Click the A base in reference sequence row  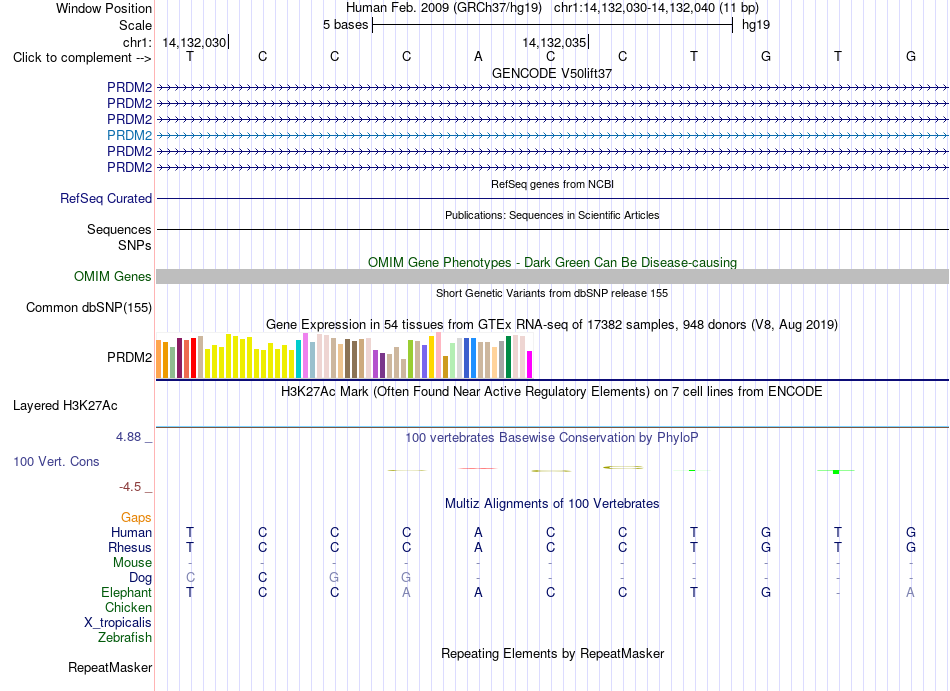point(478,57)
